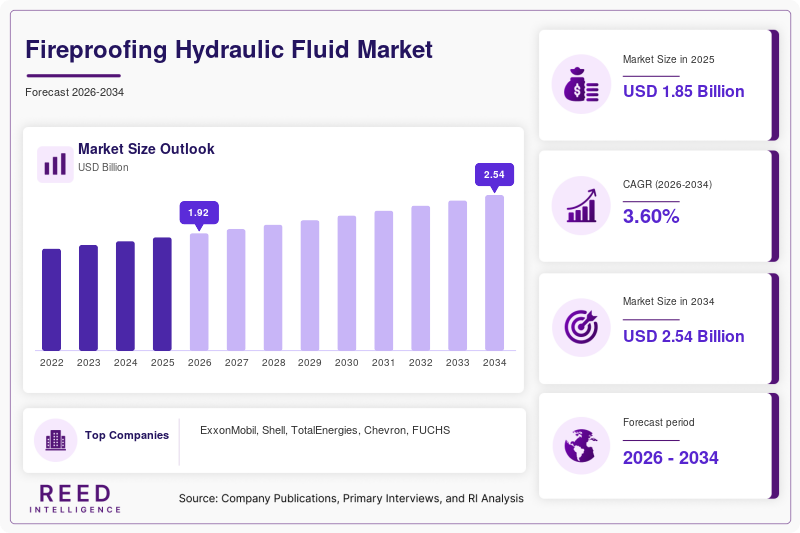Click the Forecast period label
The image size is (800, 533).
(659, 422)
